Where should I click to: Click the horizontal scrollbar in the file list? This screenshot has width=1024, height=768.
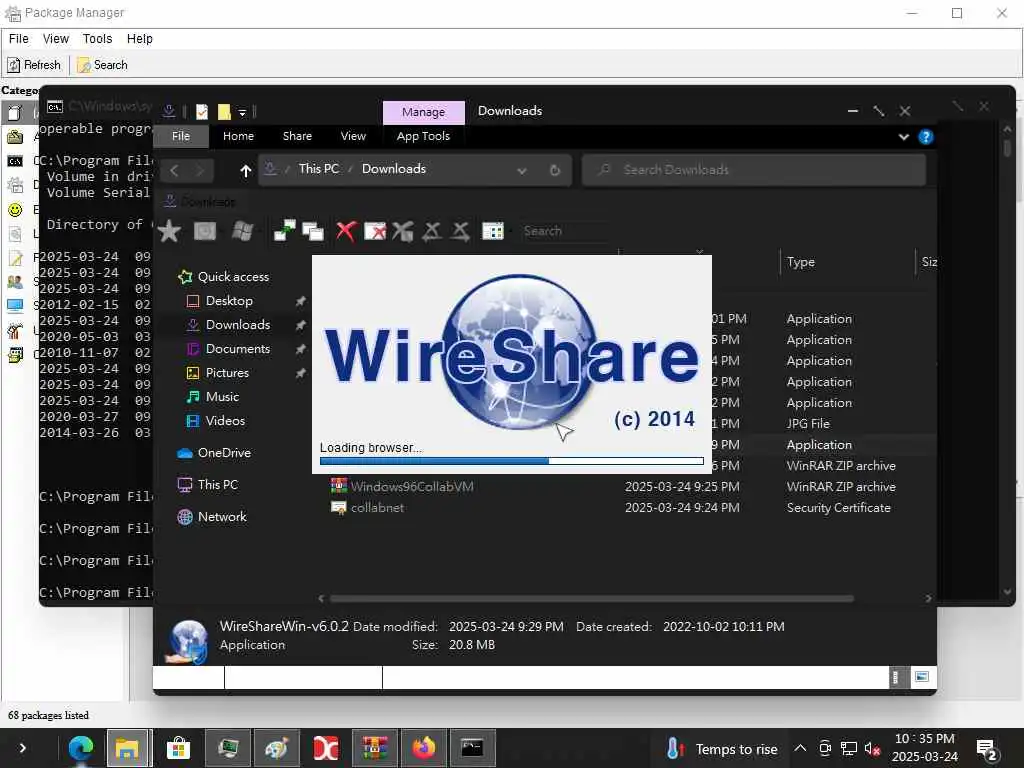pos(592,598)
